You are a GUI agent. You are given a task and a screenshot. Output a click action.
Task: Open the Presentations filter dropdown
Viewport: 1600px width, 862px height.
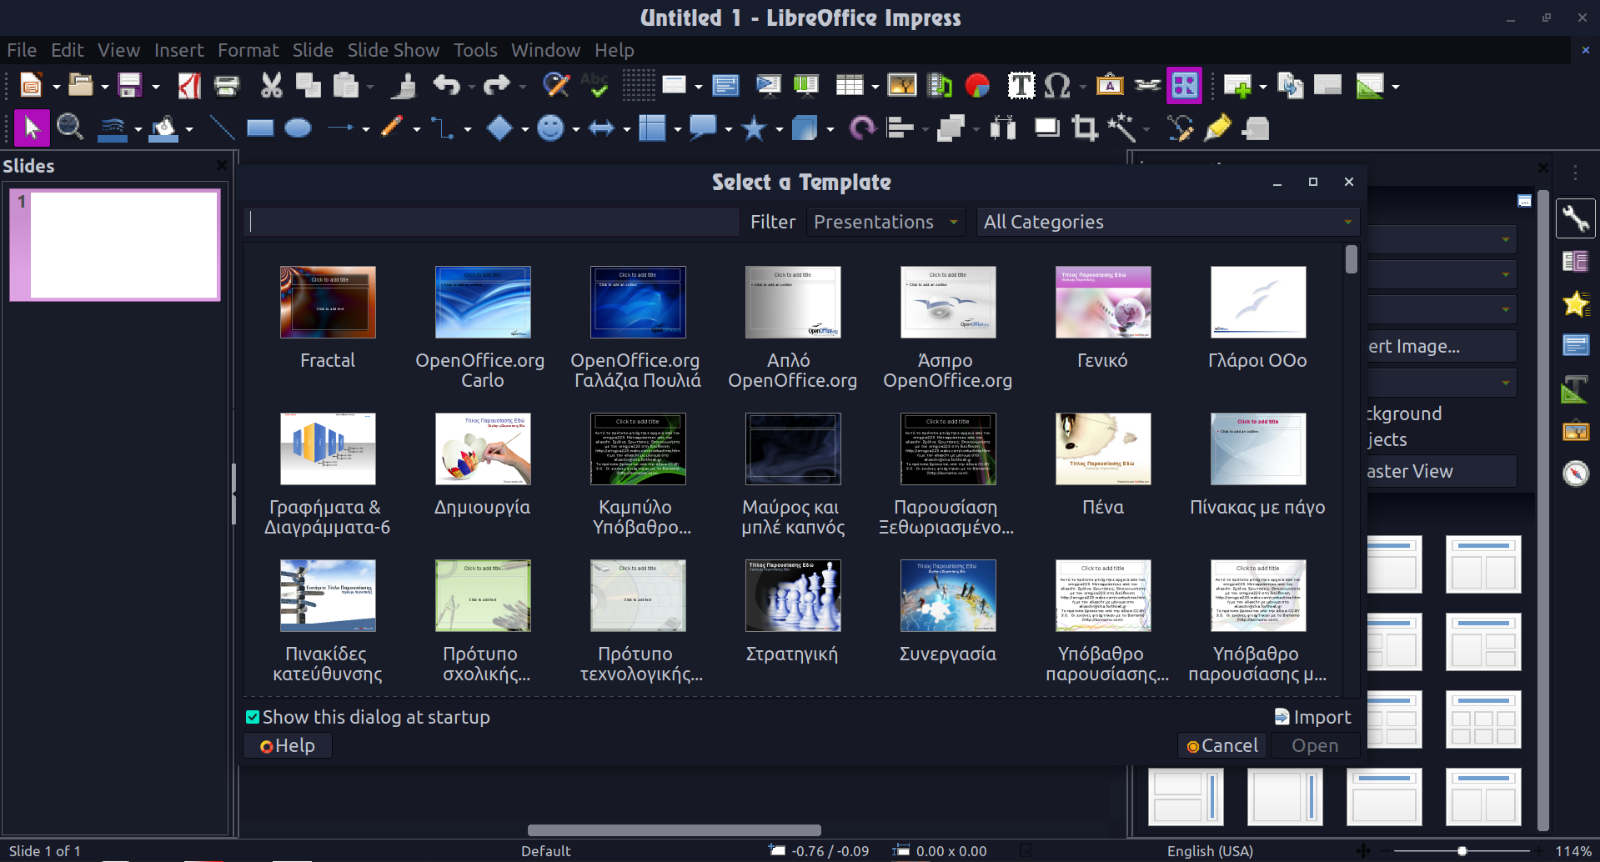887,222
